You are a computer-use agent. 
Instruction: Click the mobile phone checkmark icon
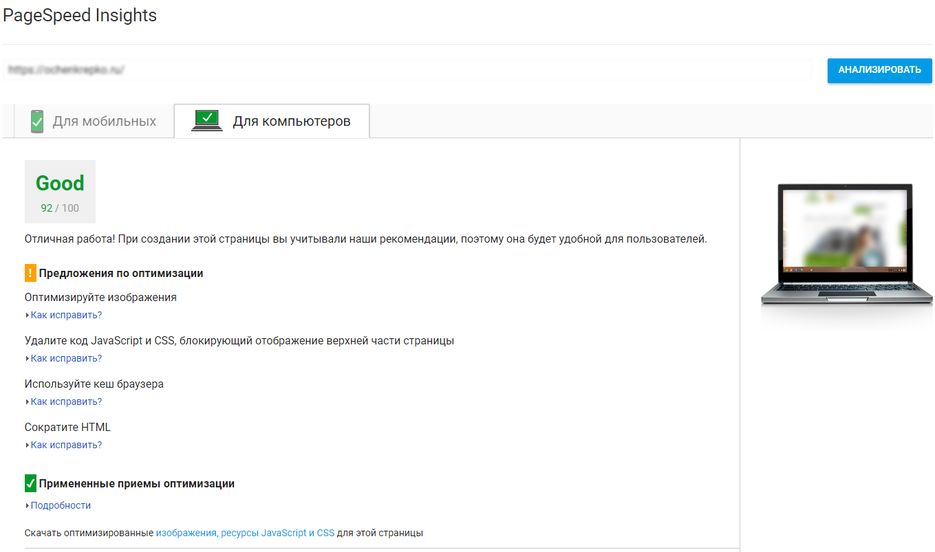(37, 121)
